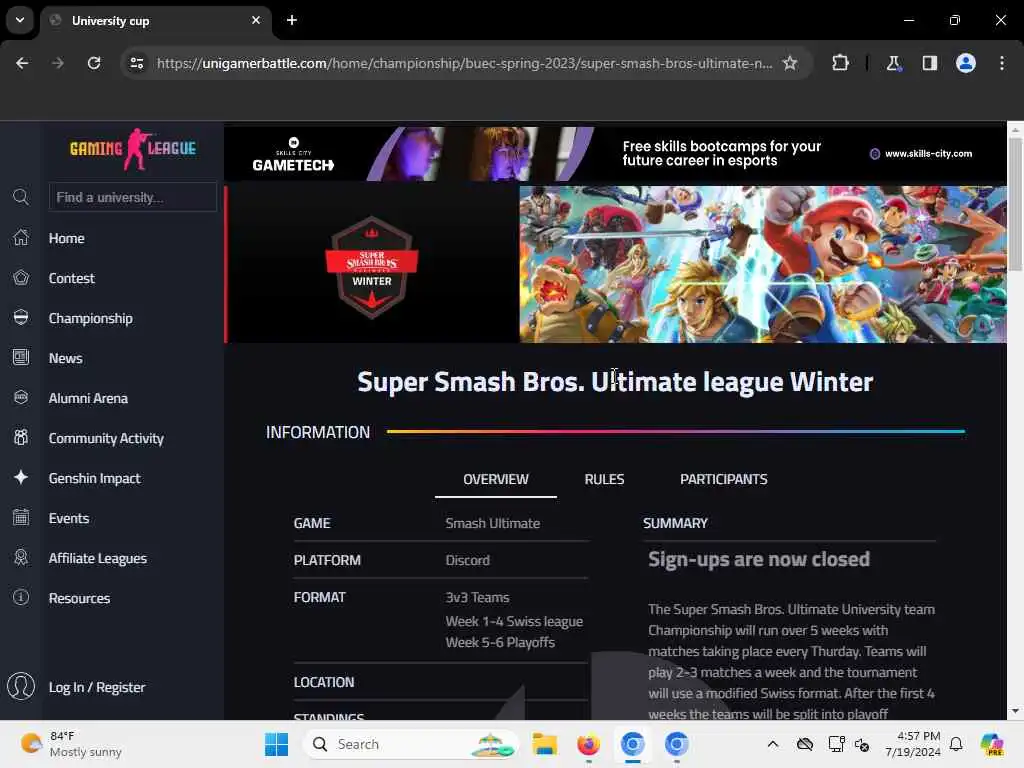
Task: Open the Home sidebar link
Action: [67, 238]
